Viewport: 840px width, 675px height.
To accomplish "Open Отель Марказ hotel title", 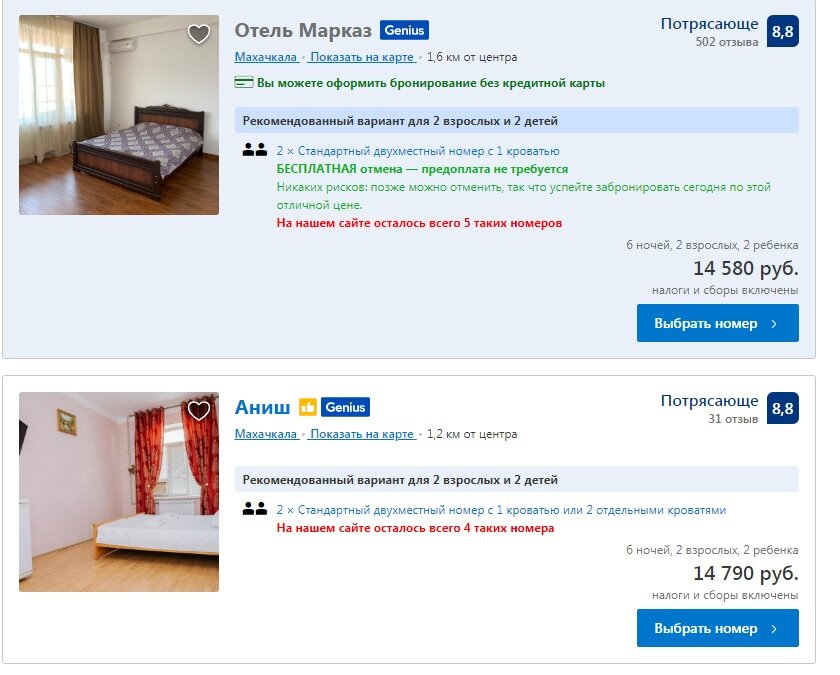I will [x=303, y=31].
